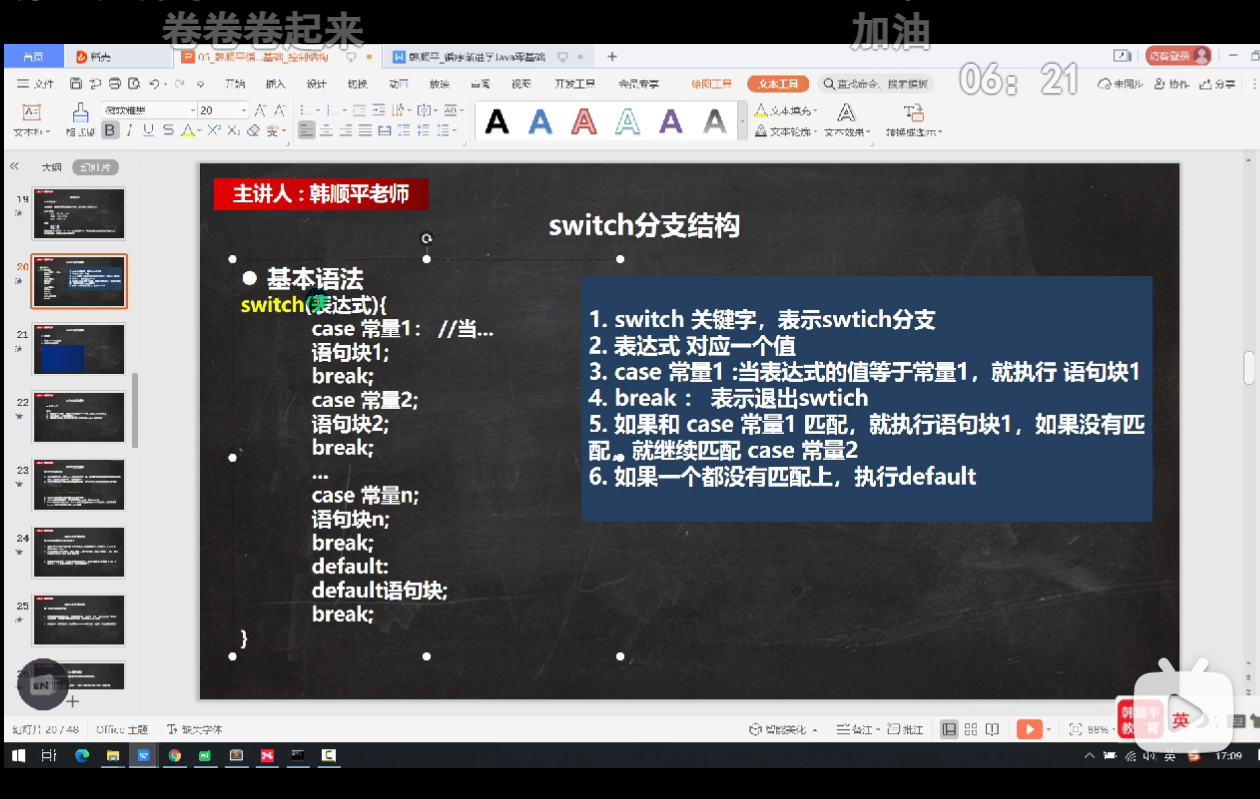Justify the text alignment
This screenshot has width=1260, height=799.
coord(365,130)
